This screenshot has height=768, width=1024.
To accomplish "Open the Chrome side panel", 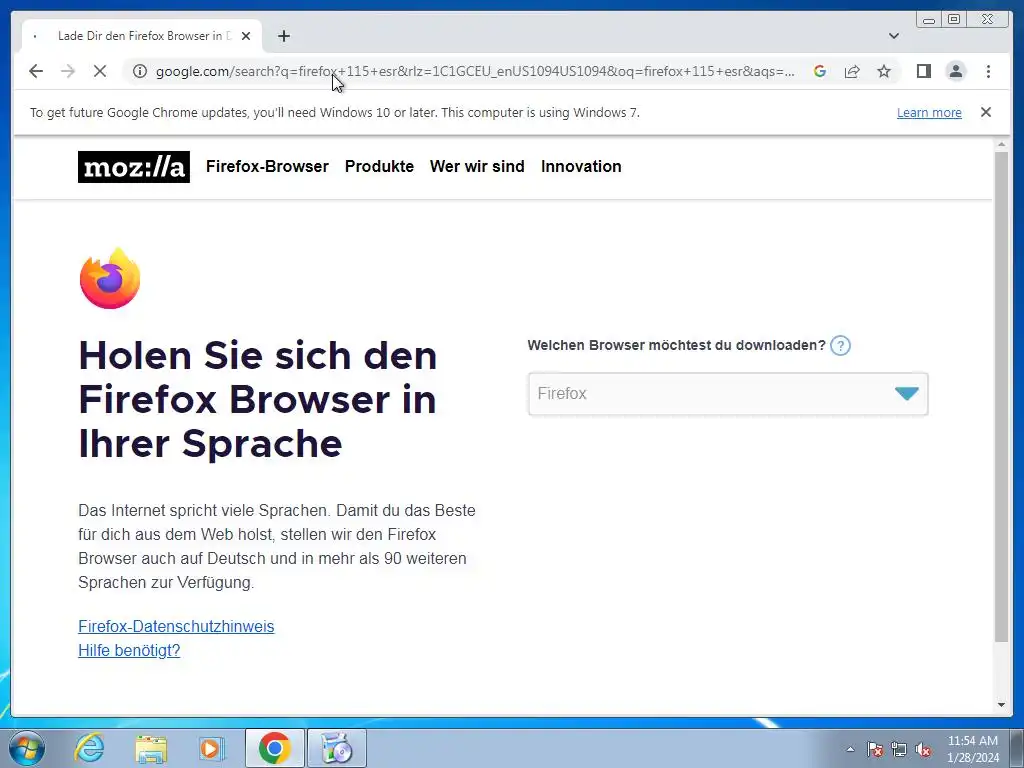I will pyautogui.click(x=923, y=71).
